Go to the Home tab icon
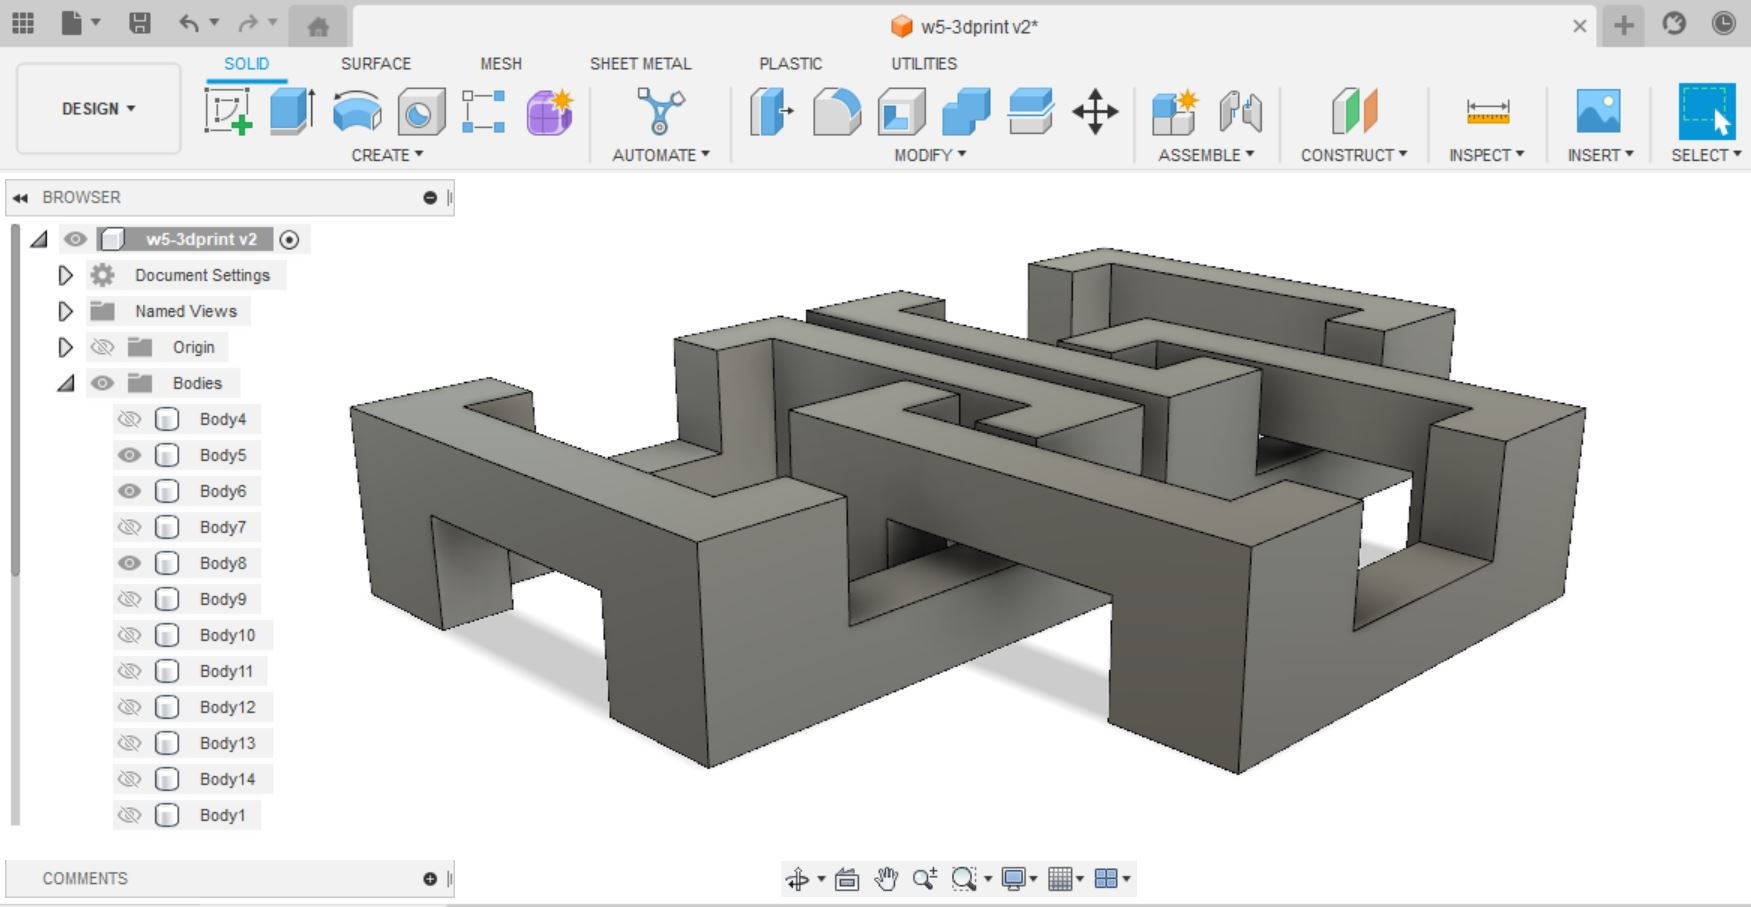This screenshot has height=907, width=1751. (x=318, y=27)
